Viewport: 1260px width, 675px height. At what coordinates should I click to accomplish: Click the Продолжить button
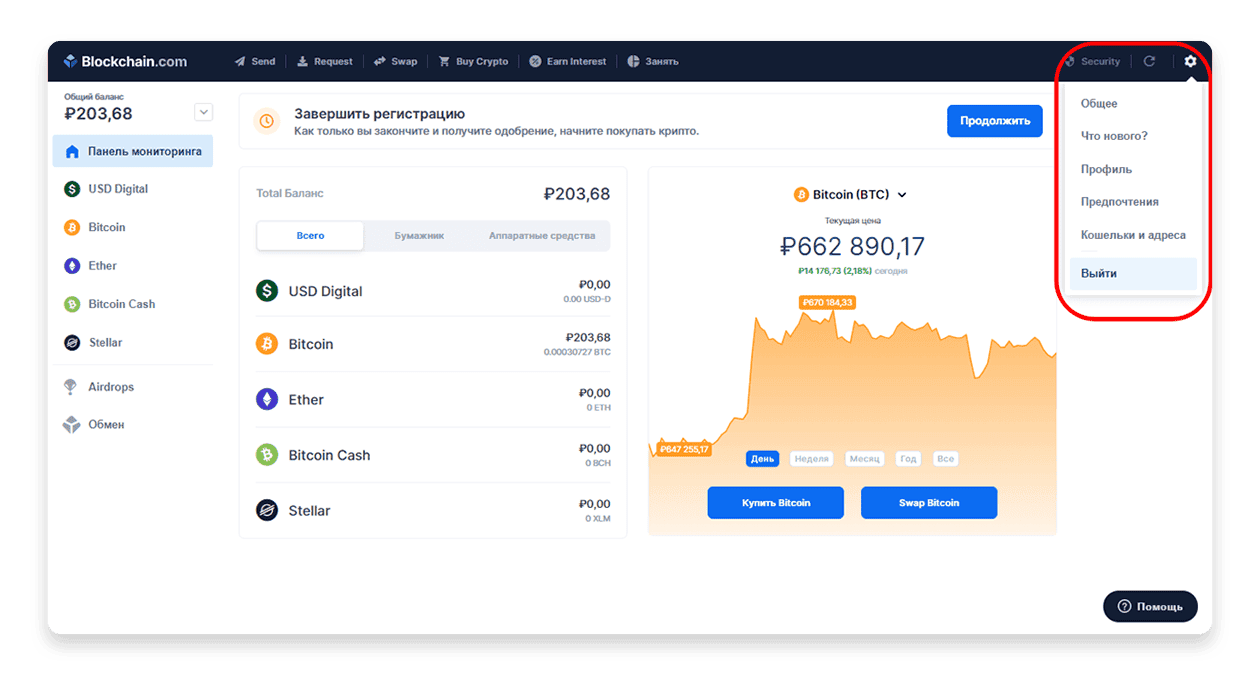pos(995,121)
